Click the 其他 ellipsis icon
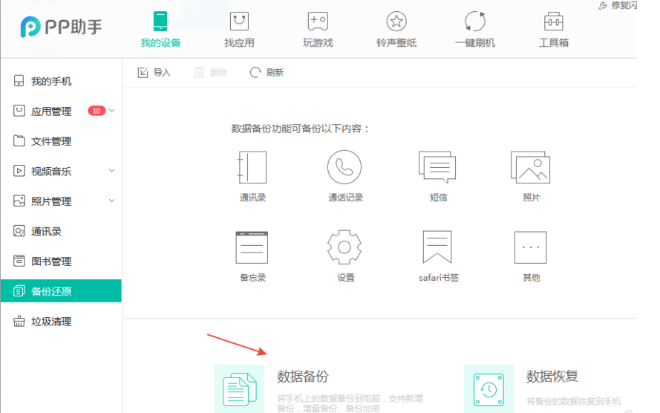Image resolution: width=660 pixels, height=413 pixels. coord(530,248)
